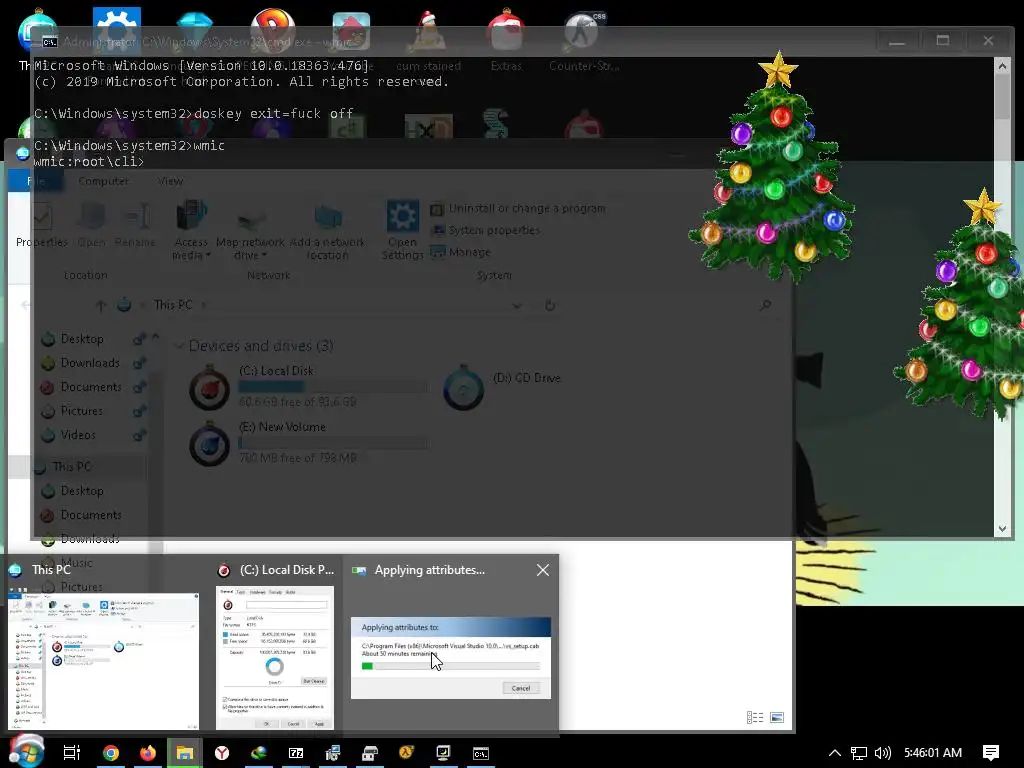This screenshot has height=768, width=1024.
Task: Open Yandex Browser from the taskbar
Action: pyautogui.click(x=222, y=753)
